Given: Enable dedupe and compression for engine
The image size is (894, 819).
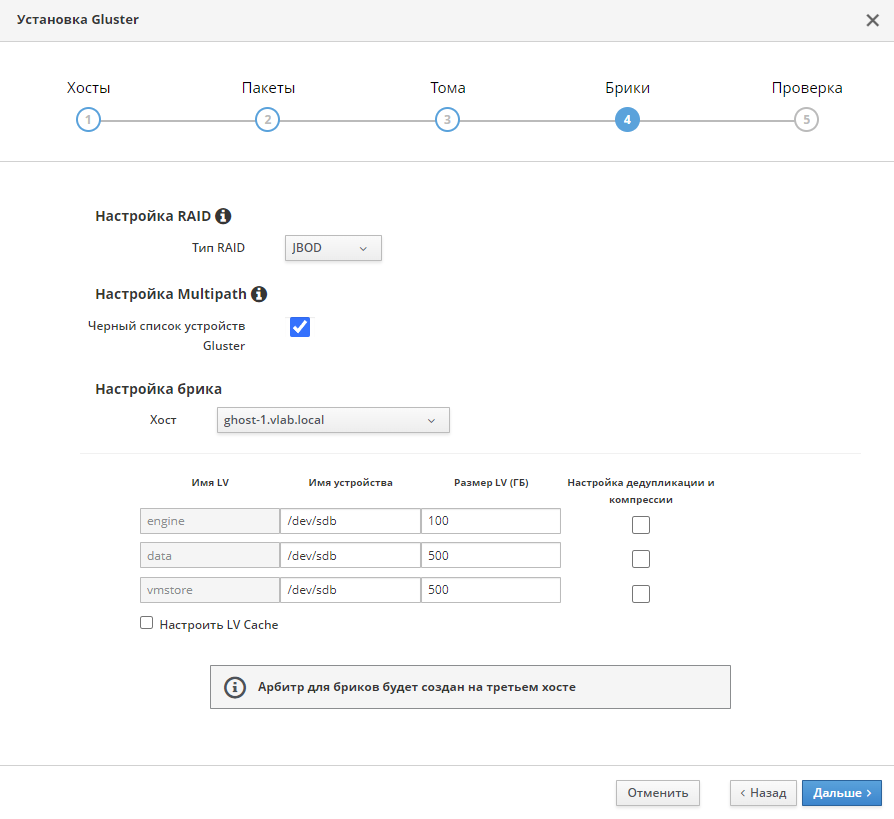Looking at the screenshot, I should pyautogui.click(x=641, y=525).
